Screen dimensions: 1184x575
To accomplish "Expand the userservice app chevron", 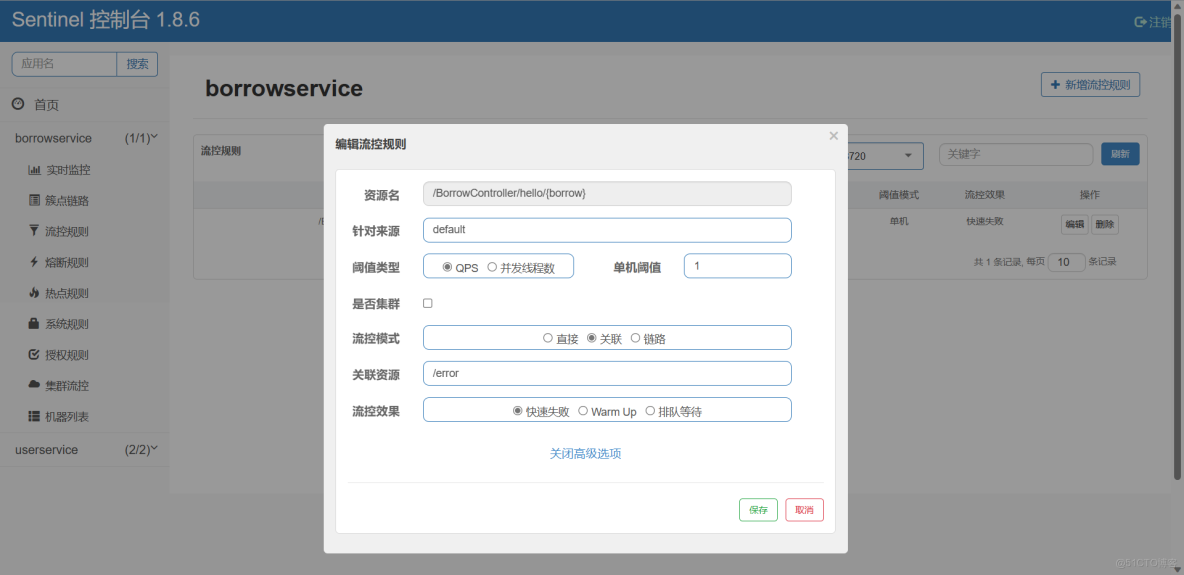I will coord(154,449).
